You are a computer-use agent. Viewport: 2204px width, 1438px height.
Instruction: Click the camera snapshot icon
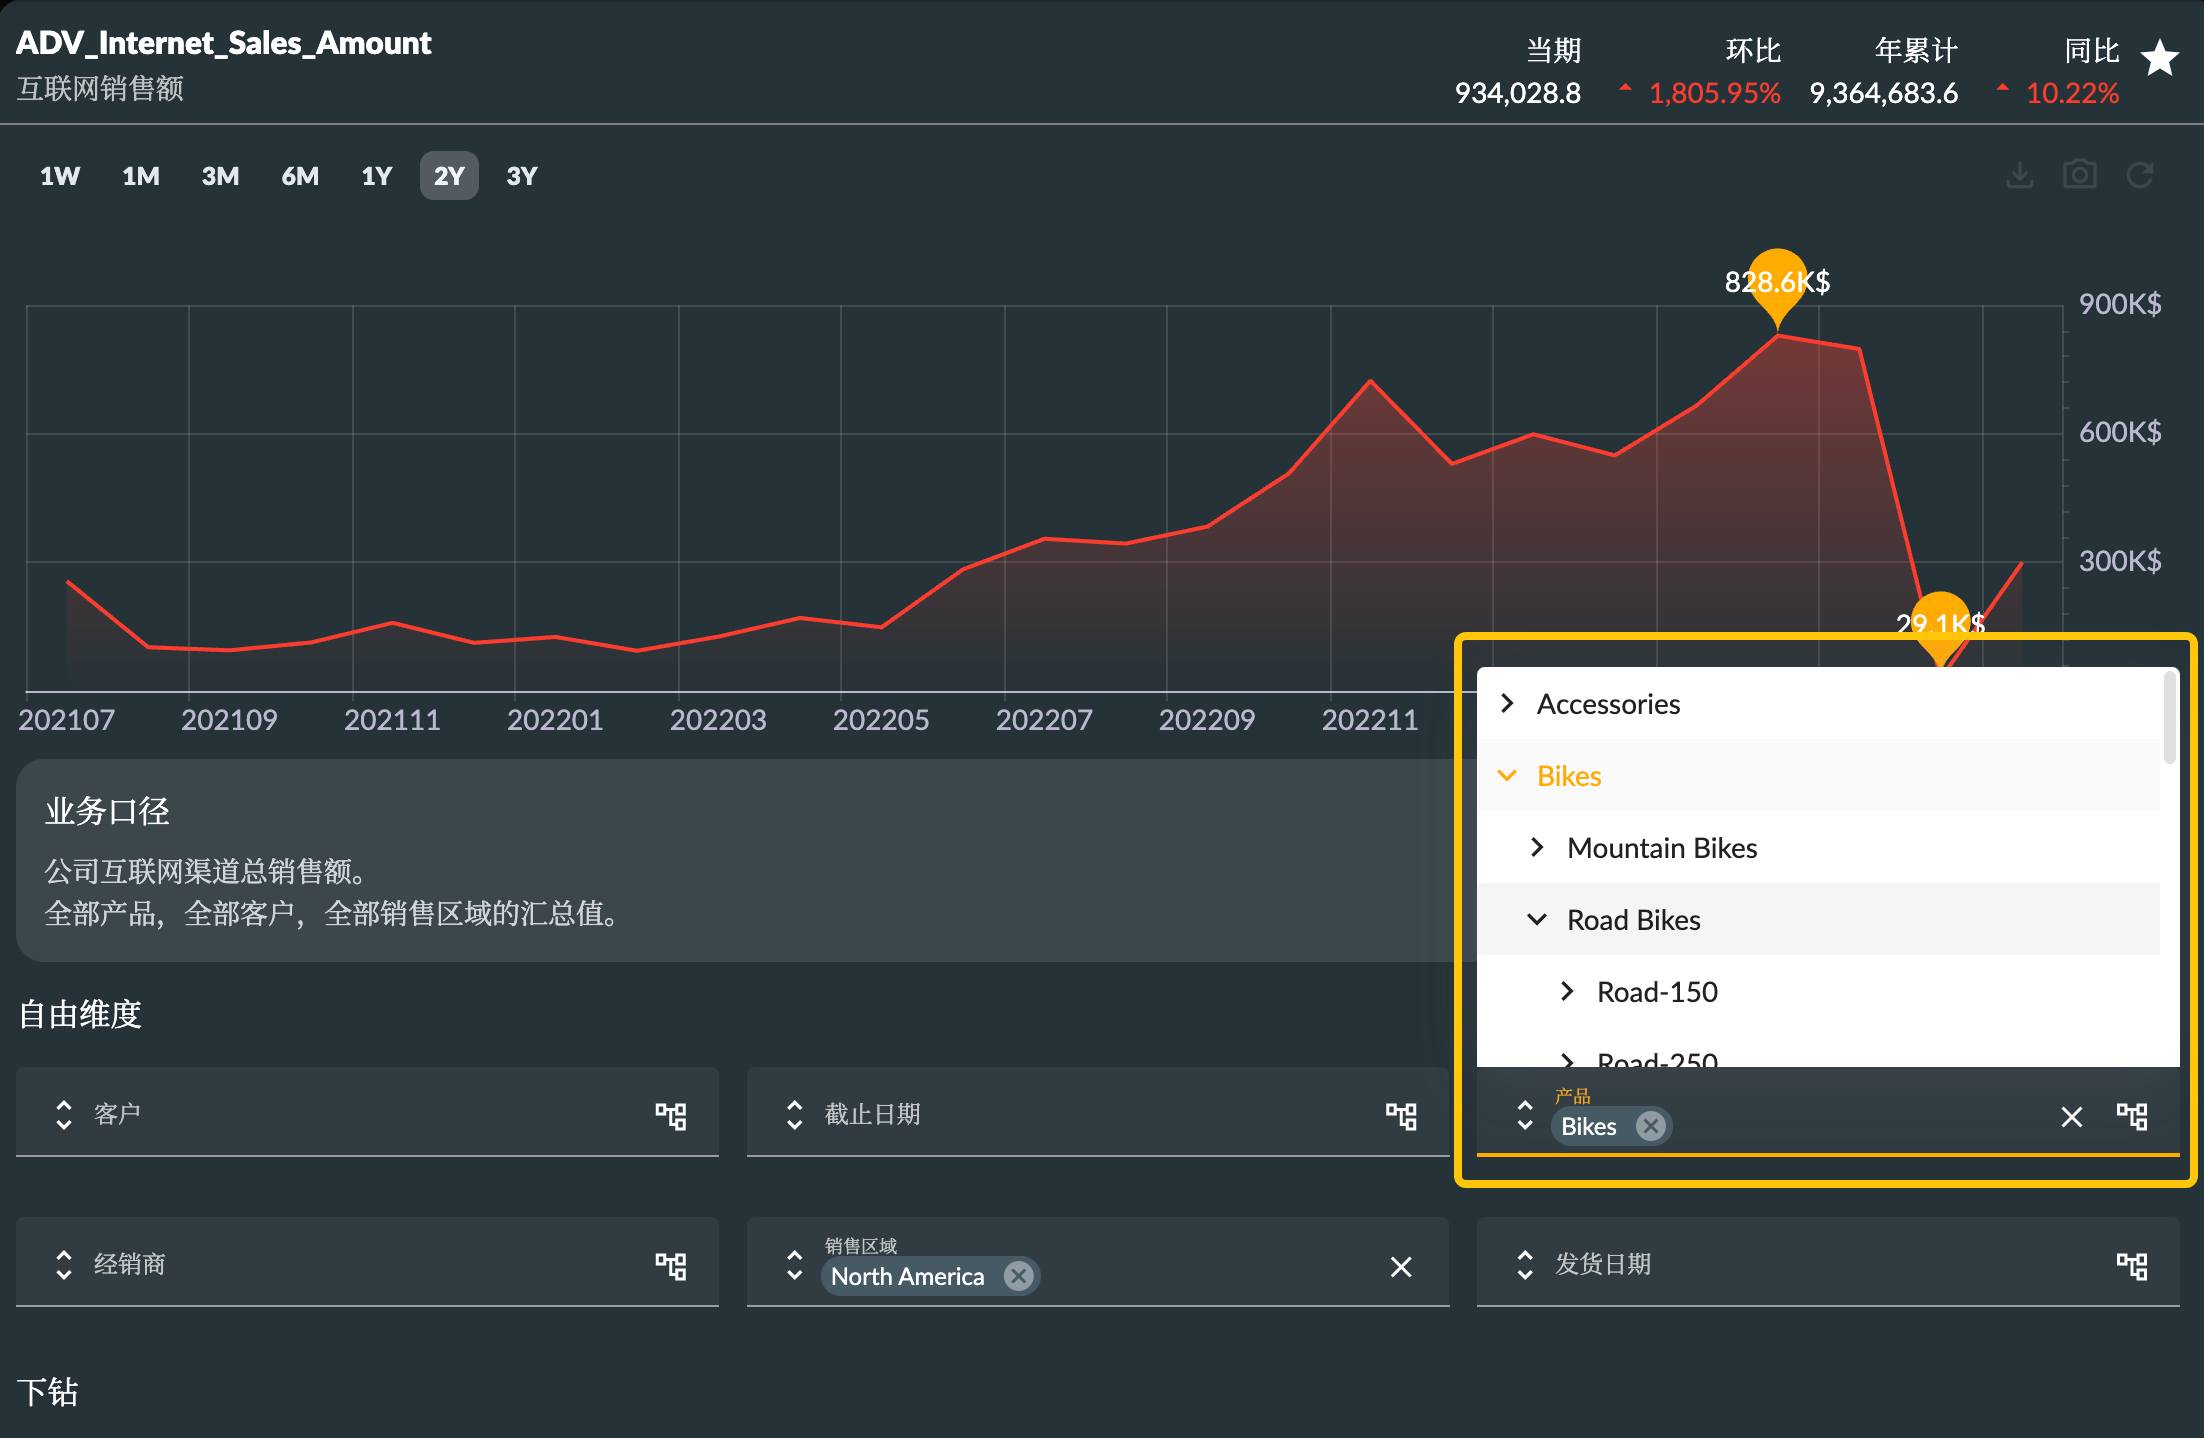coord(2080,175)
